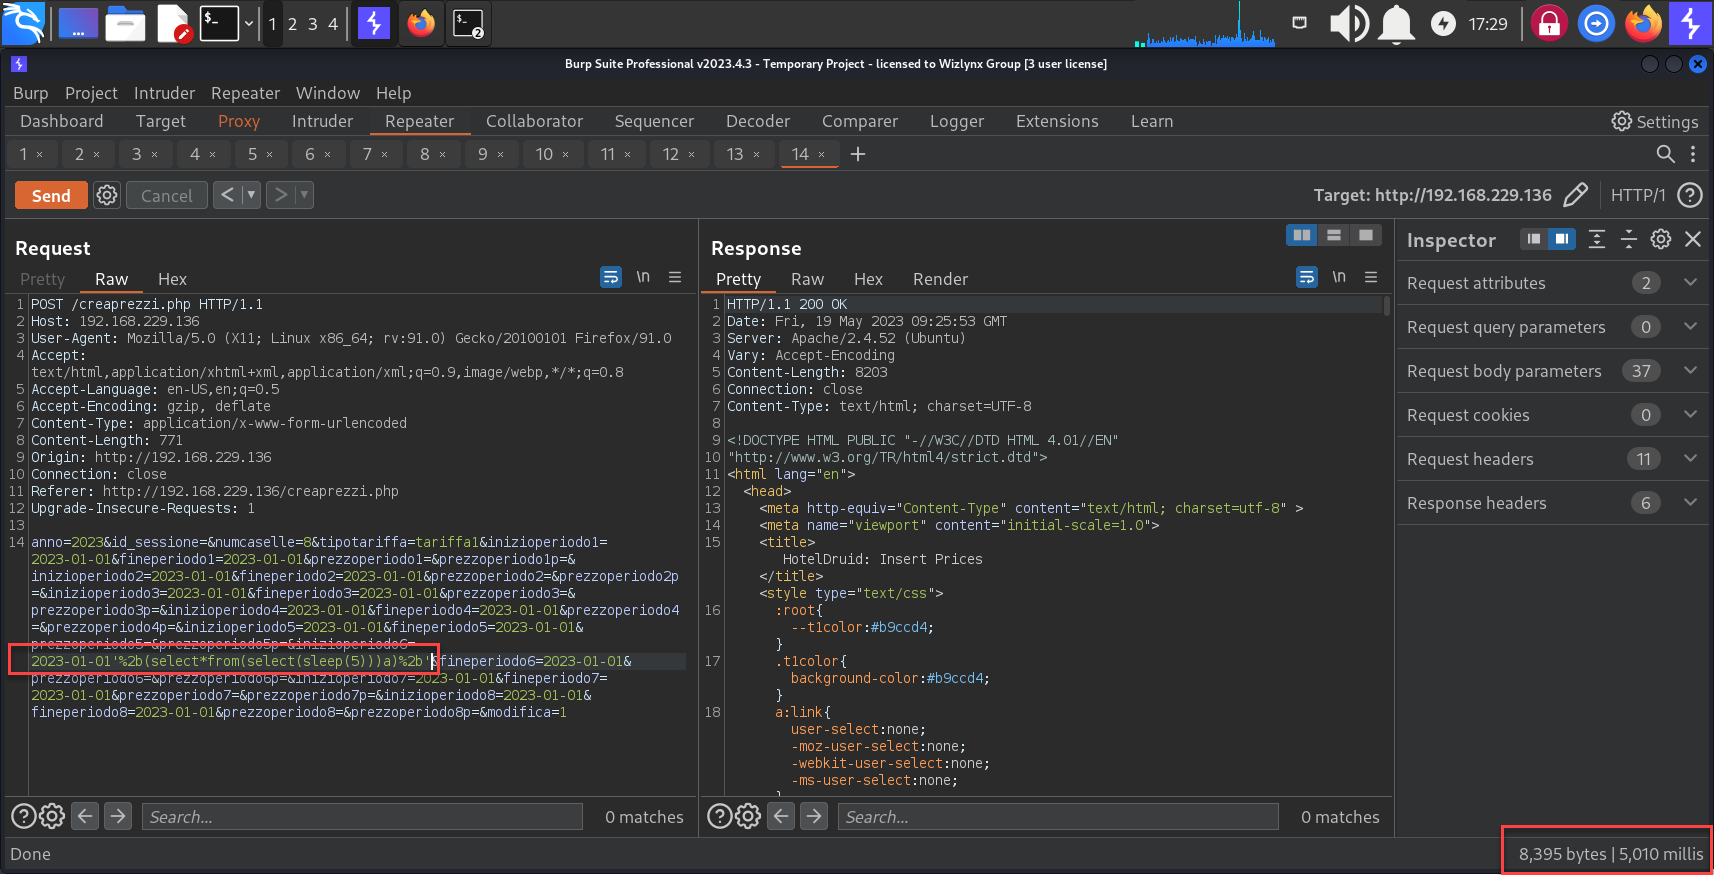Collapse all Inspector sections icon
Viewport: 1714px width, 875px height.
pos(1629,239)
